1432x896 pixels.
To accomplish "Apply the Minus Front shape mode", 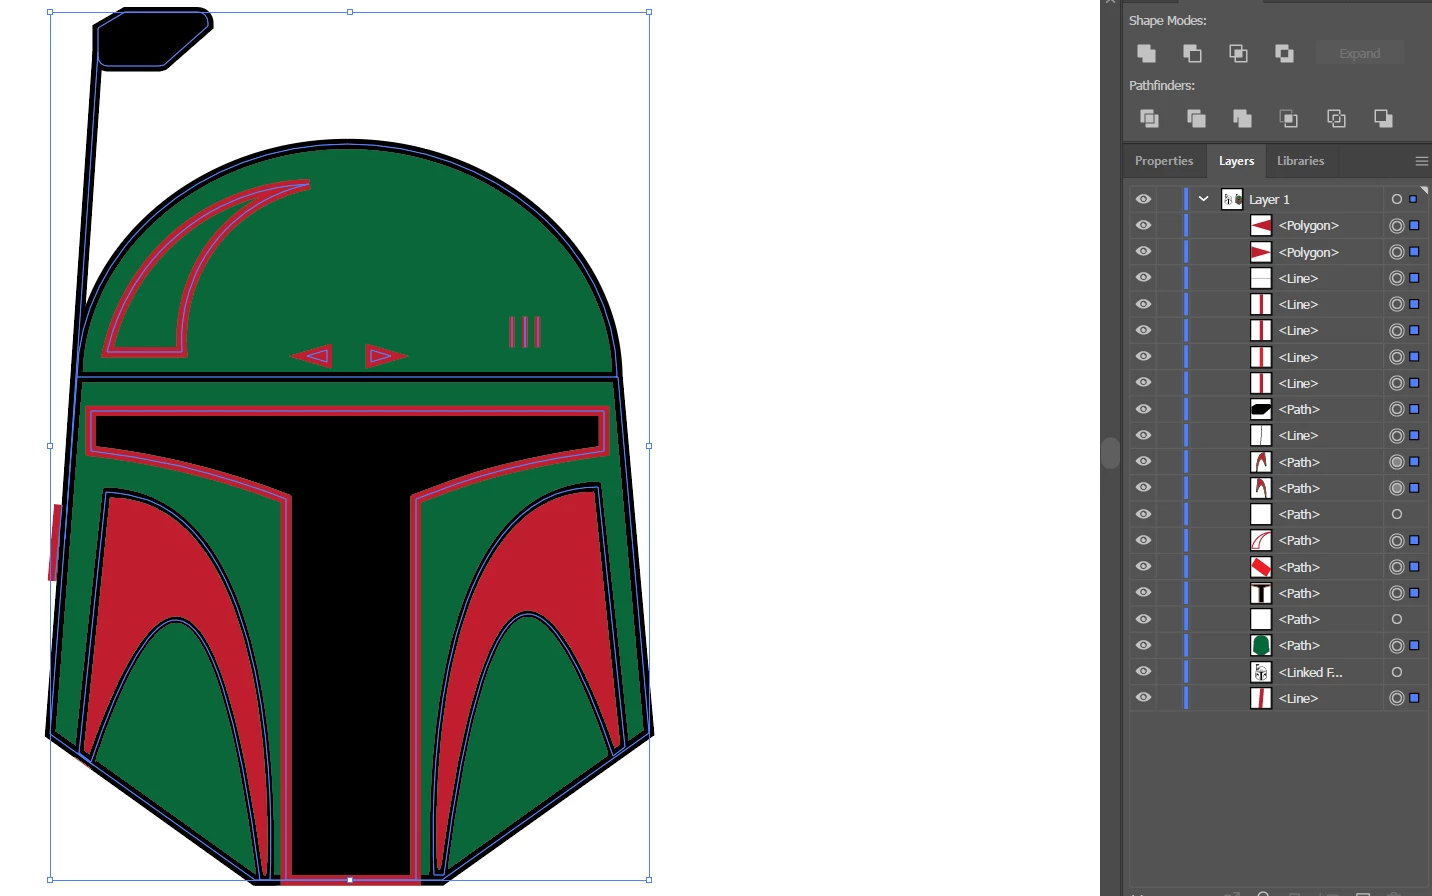I will pos(1192,53).
